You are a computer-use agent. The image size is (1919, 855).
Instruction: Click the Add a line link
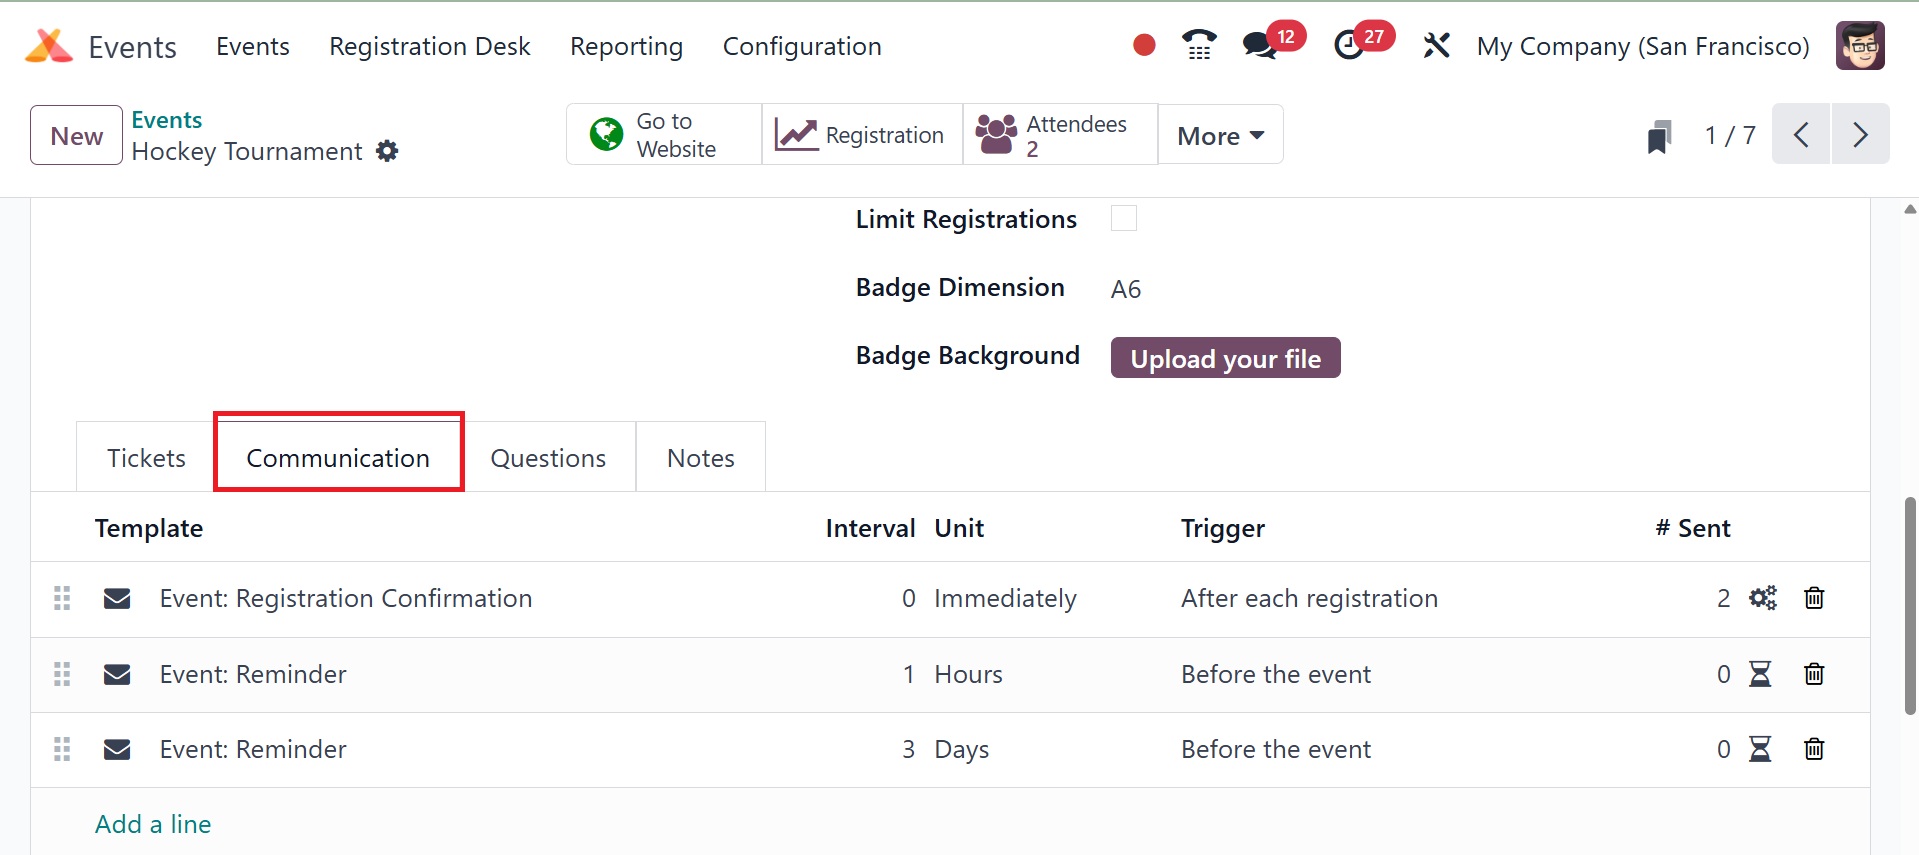pos(153,824)
